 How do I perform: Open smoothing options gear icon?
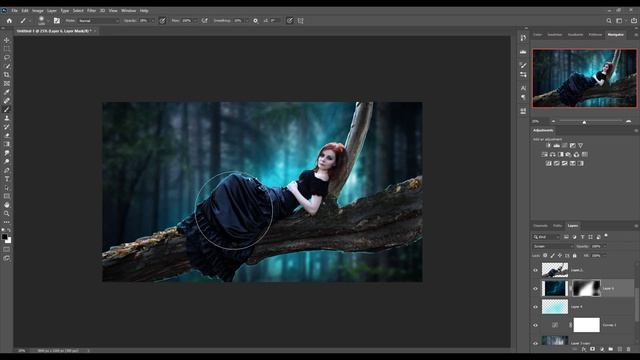[256, 20]
